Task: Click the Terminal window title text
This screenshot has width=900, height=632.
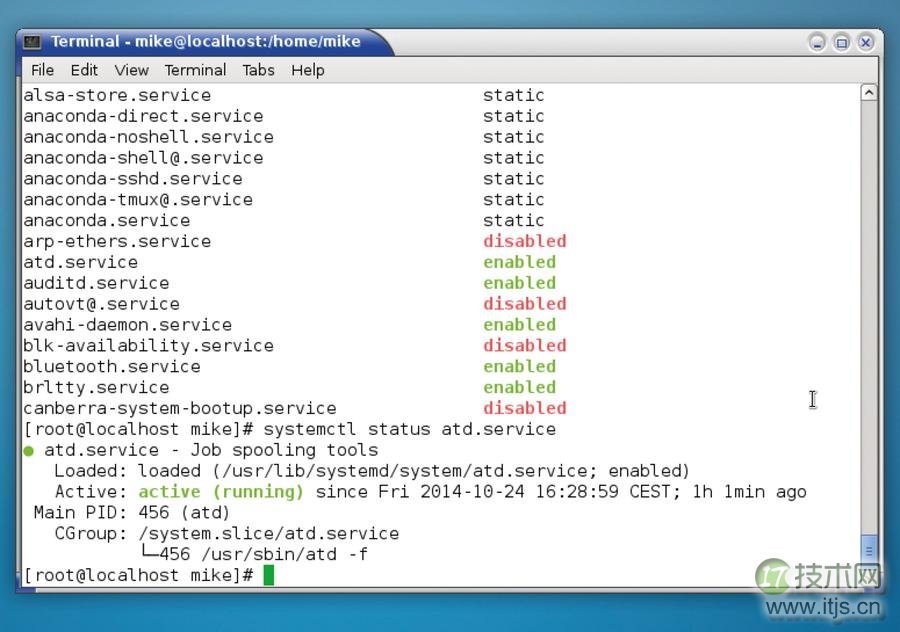Action: 205,41
